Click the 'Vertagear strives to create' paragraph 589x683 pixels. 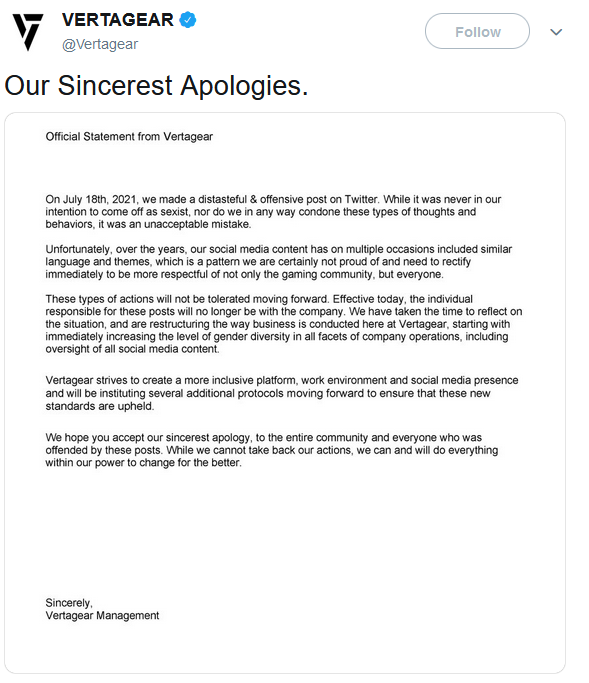point(282,393)
